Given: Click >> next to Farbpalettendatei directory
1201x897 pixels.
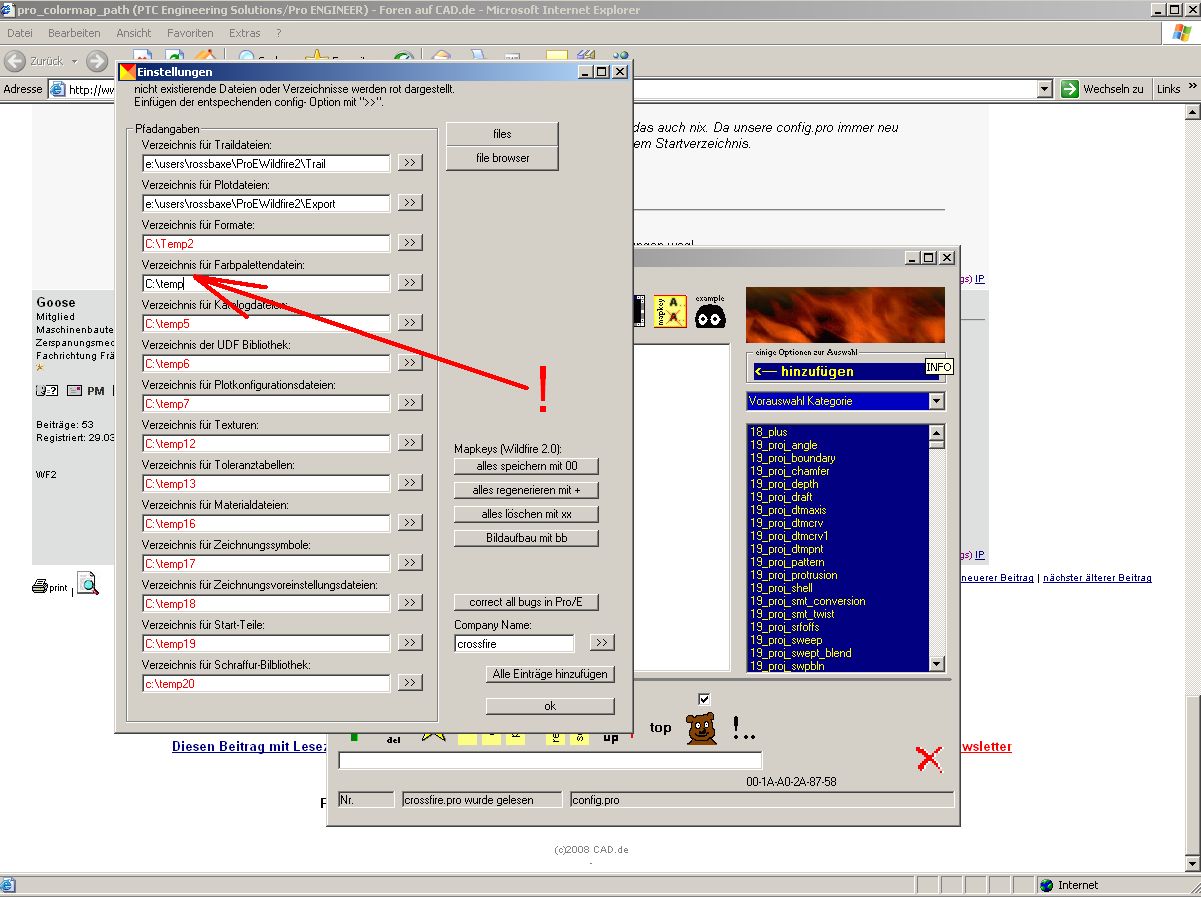Looking at the screenshot, I should (410, 282).
